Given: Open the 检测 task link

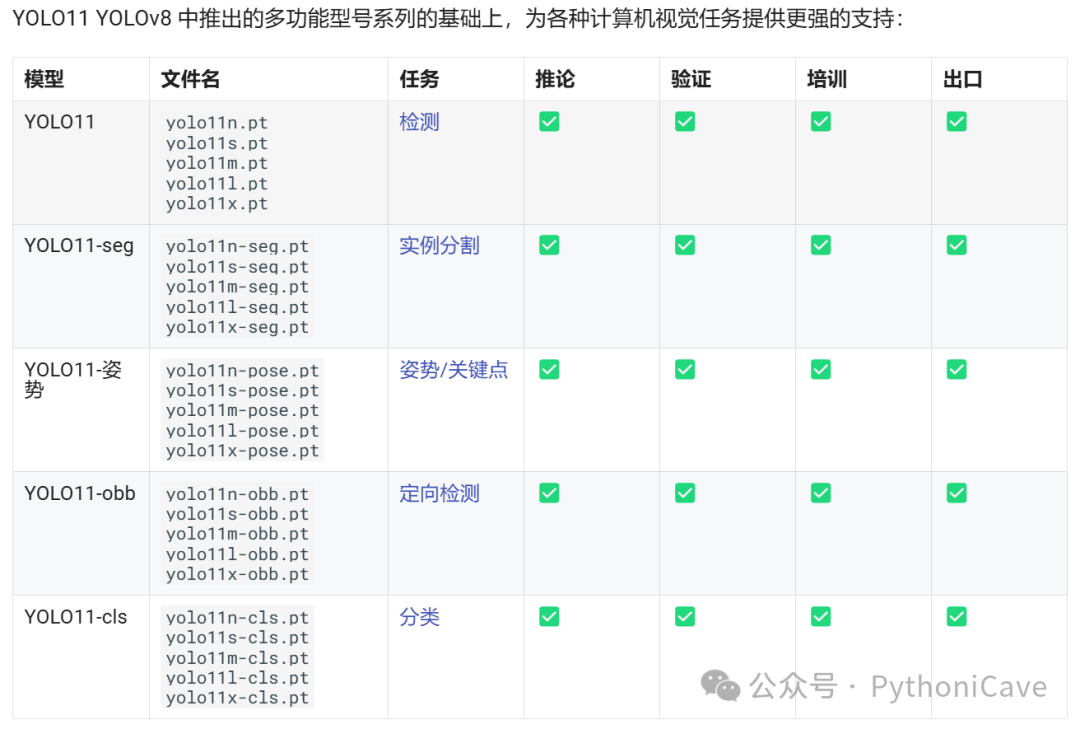Looking at the screenshot, I should point(419,122).
